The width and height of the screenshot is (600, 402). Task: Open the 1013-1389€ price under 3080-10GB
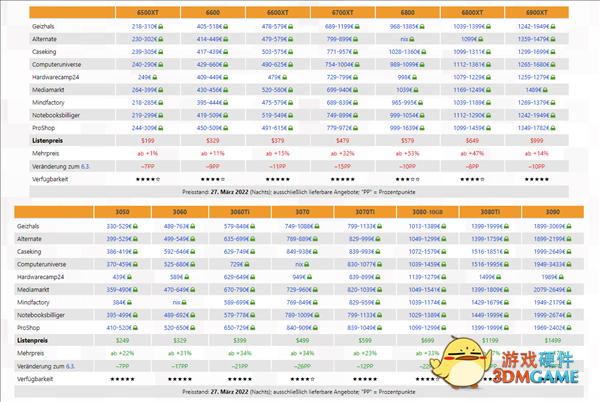click(x=425, y=226)
